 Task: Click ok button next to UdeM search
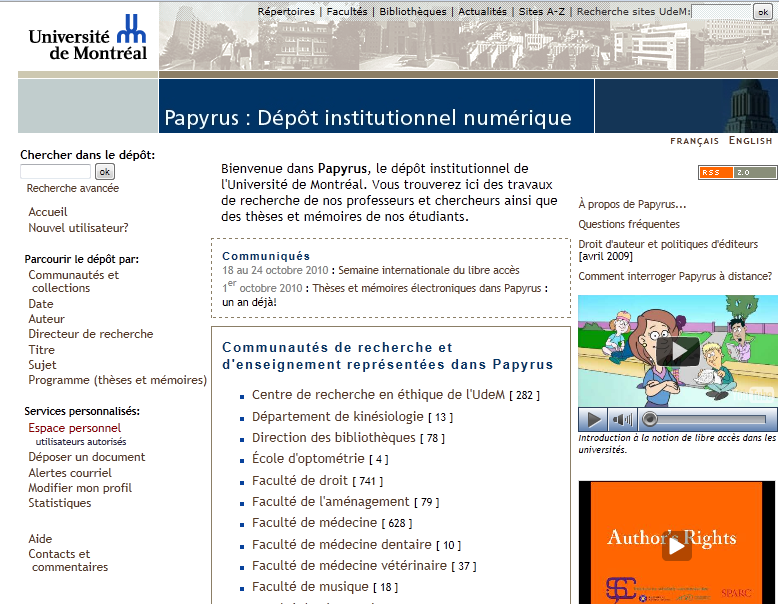[763, 12]
